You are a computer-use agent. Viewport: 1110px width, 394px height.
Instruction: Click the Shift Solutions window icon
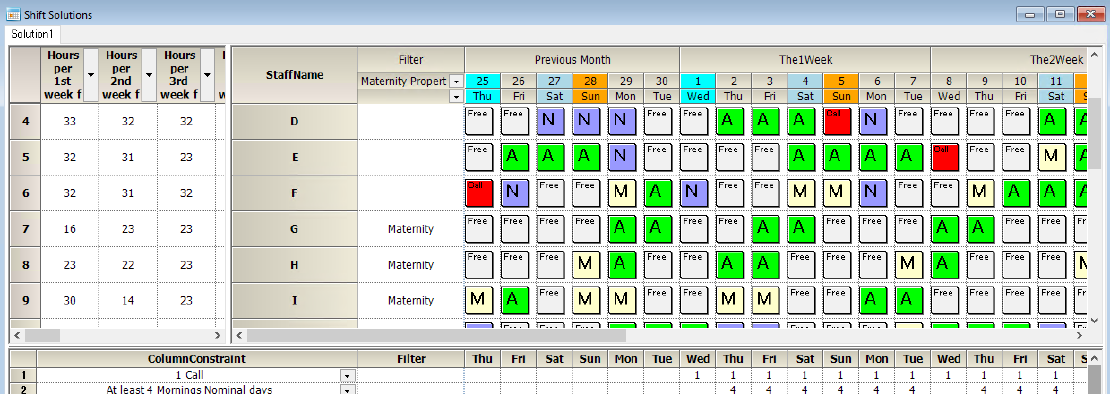pos(12,14)
